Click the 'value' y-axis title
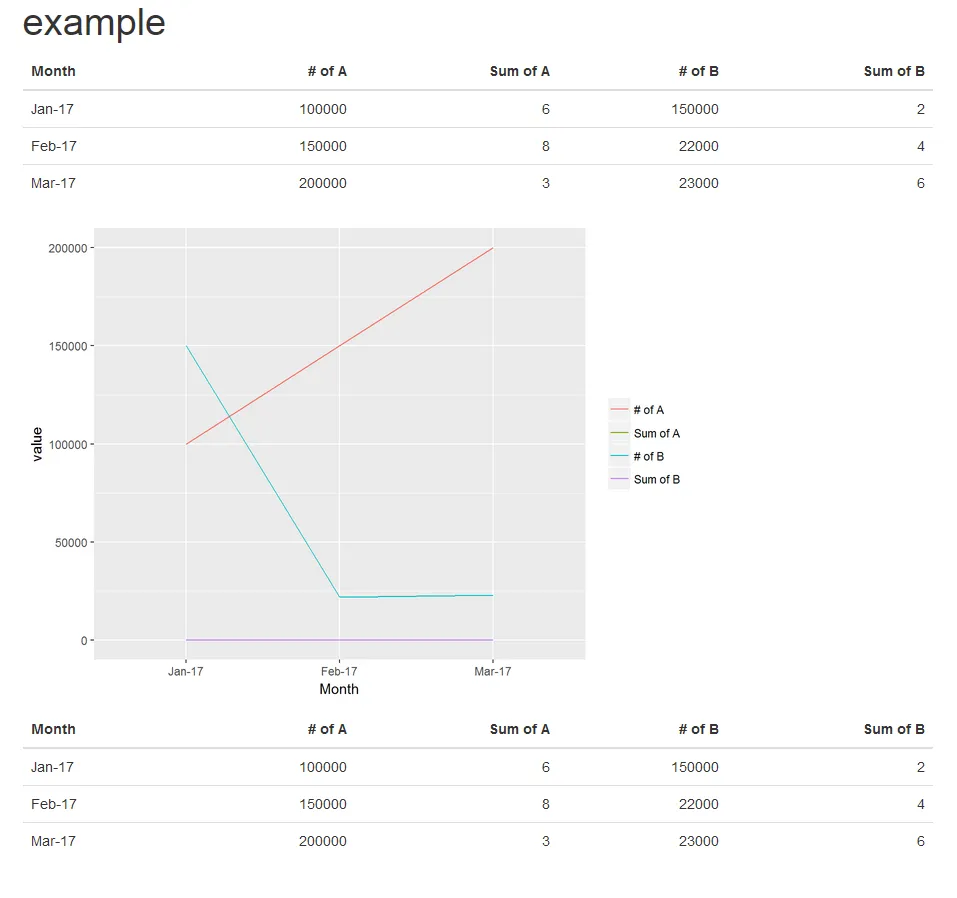Viewport: 957px width, 898px height. click(38, 443)
